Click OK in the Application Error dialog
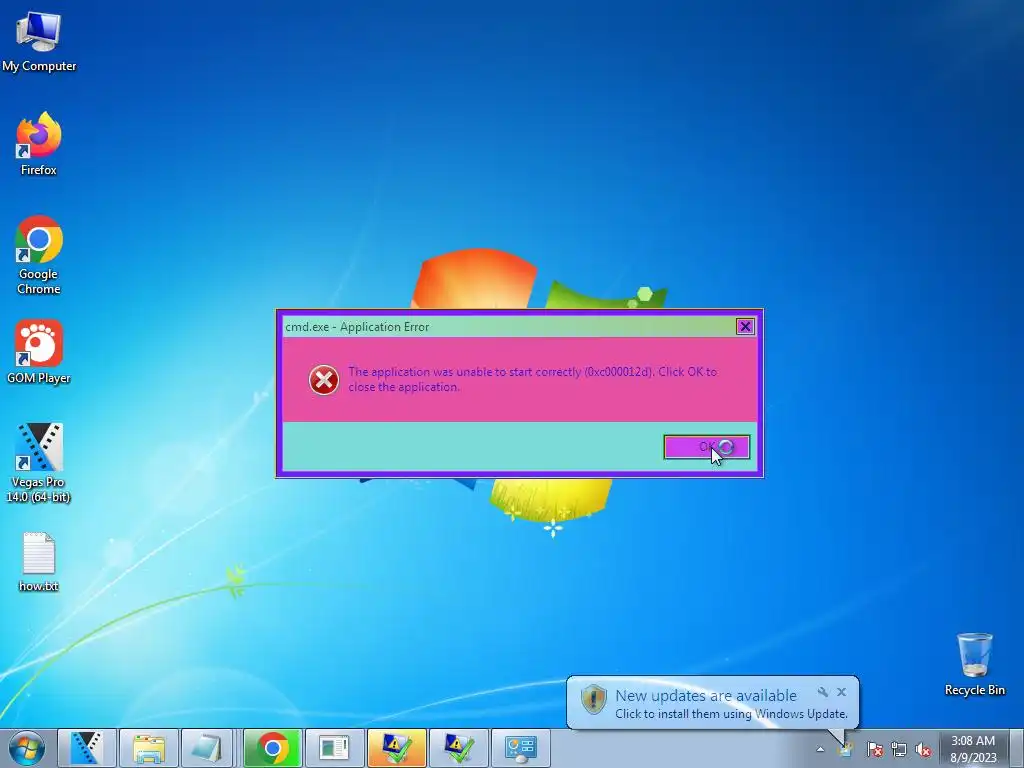The width and height of the screenshot is (1024, 768). (707, 447)
